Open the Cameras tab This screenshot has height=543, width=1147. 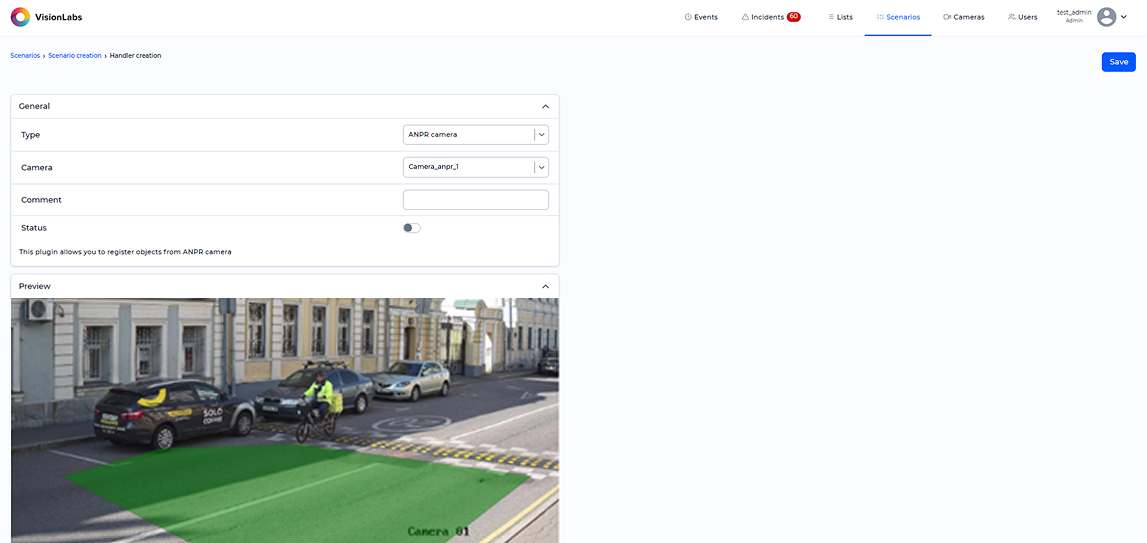[963, 17]
